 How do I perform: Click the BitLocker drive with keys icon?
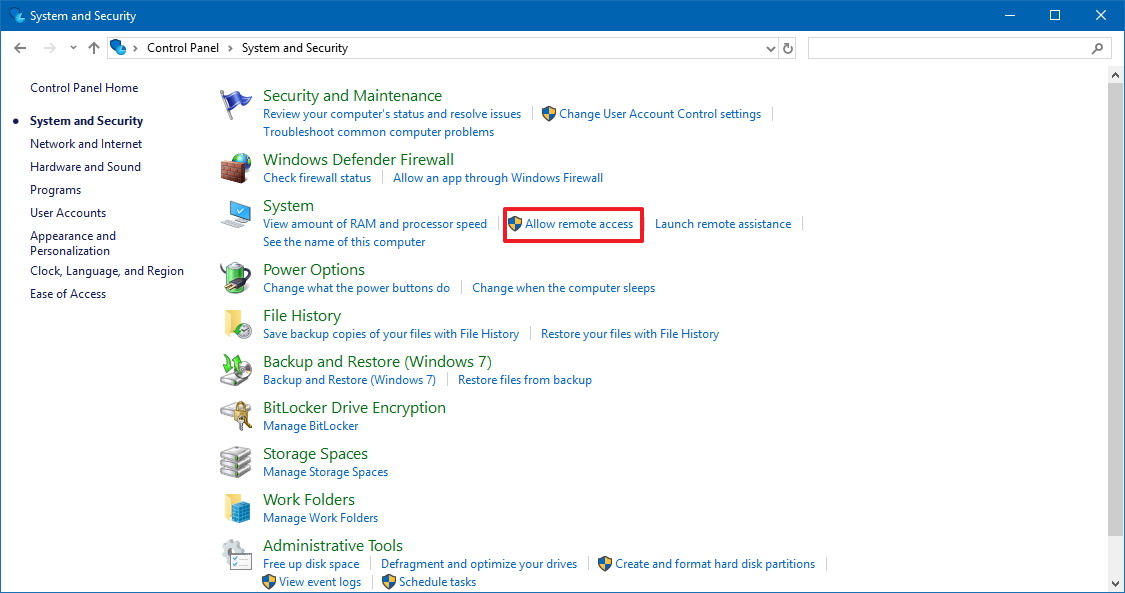click(x=235, y=416)
